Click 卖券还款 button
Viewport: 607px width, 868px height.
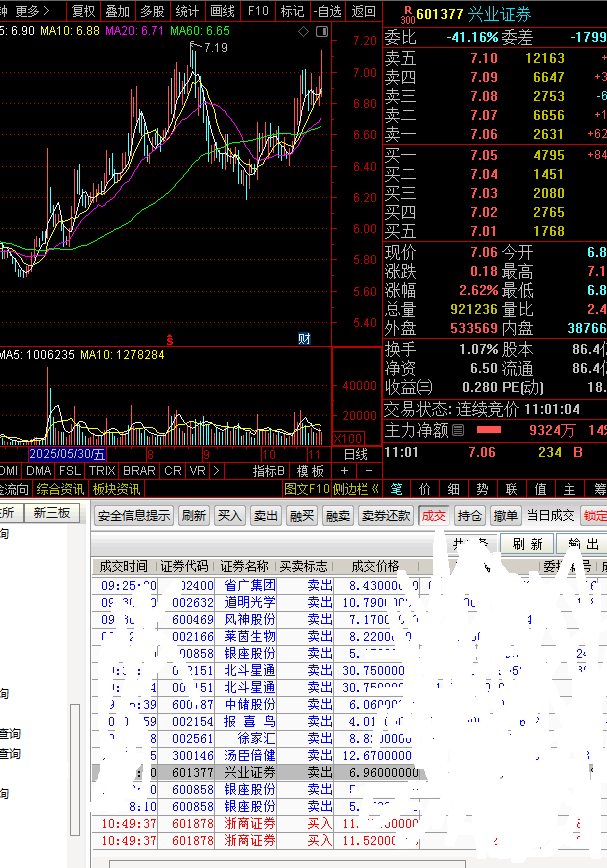coord(386,515)
